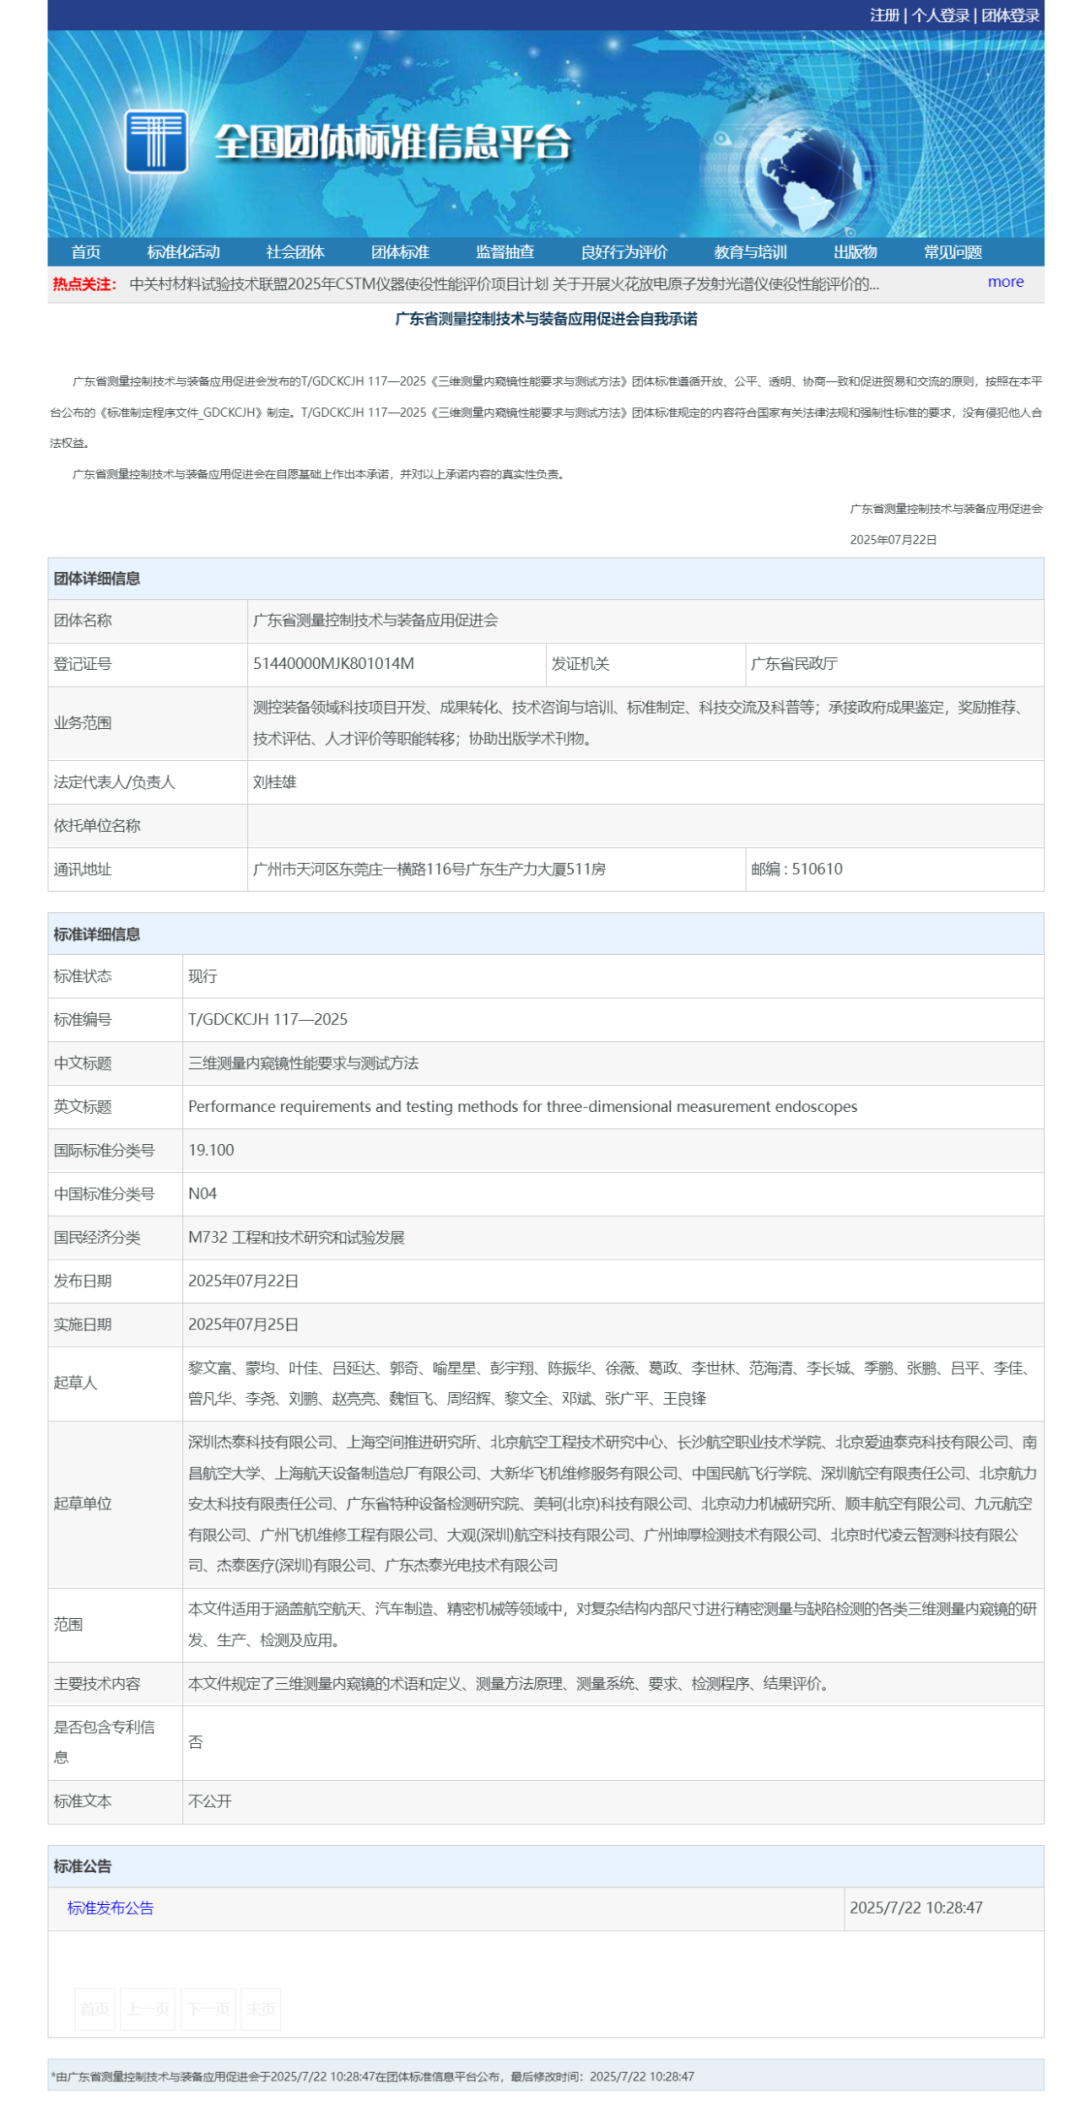Click the legal representative name 刘桂雄
This screenshot has width=1080, height=2110.
pos(275,782)
